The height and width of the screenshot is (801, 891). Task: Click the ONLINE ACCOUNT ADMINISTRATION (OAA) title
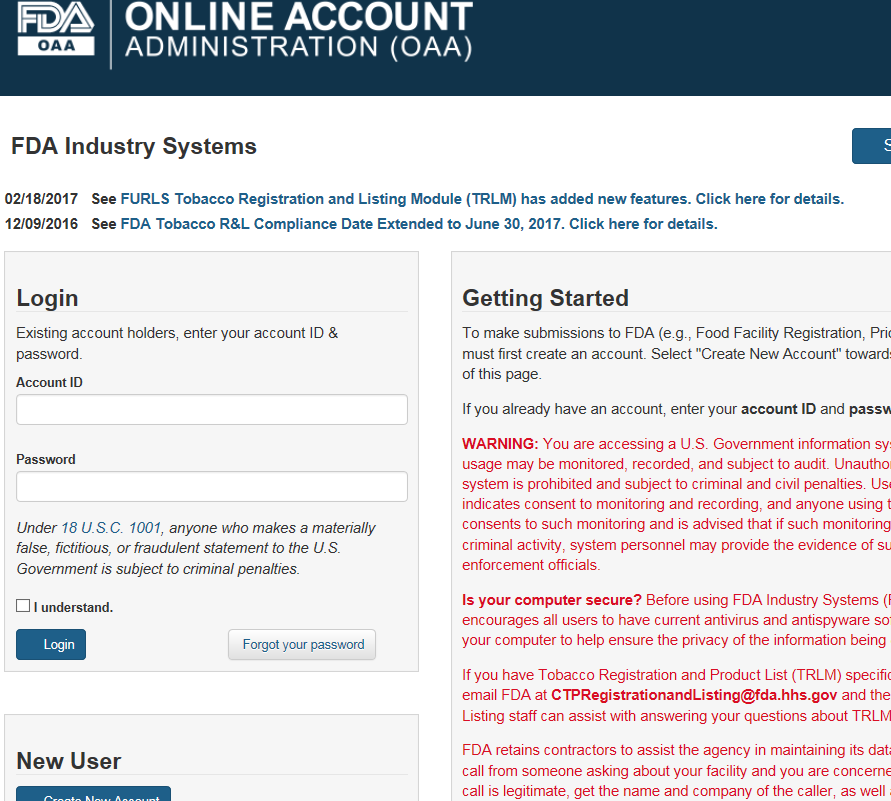pyautogui.click(x=299, y=31)
